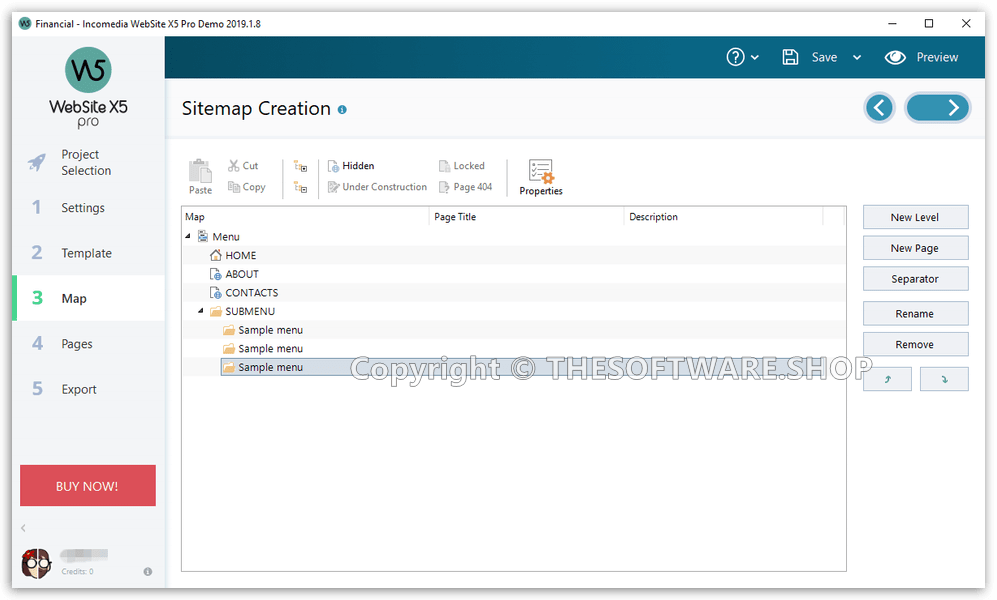The height and width of the screenshot is (600, 997).
Task: Collapse the SUBMENU tree node
Action: (x=201, y=311)
